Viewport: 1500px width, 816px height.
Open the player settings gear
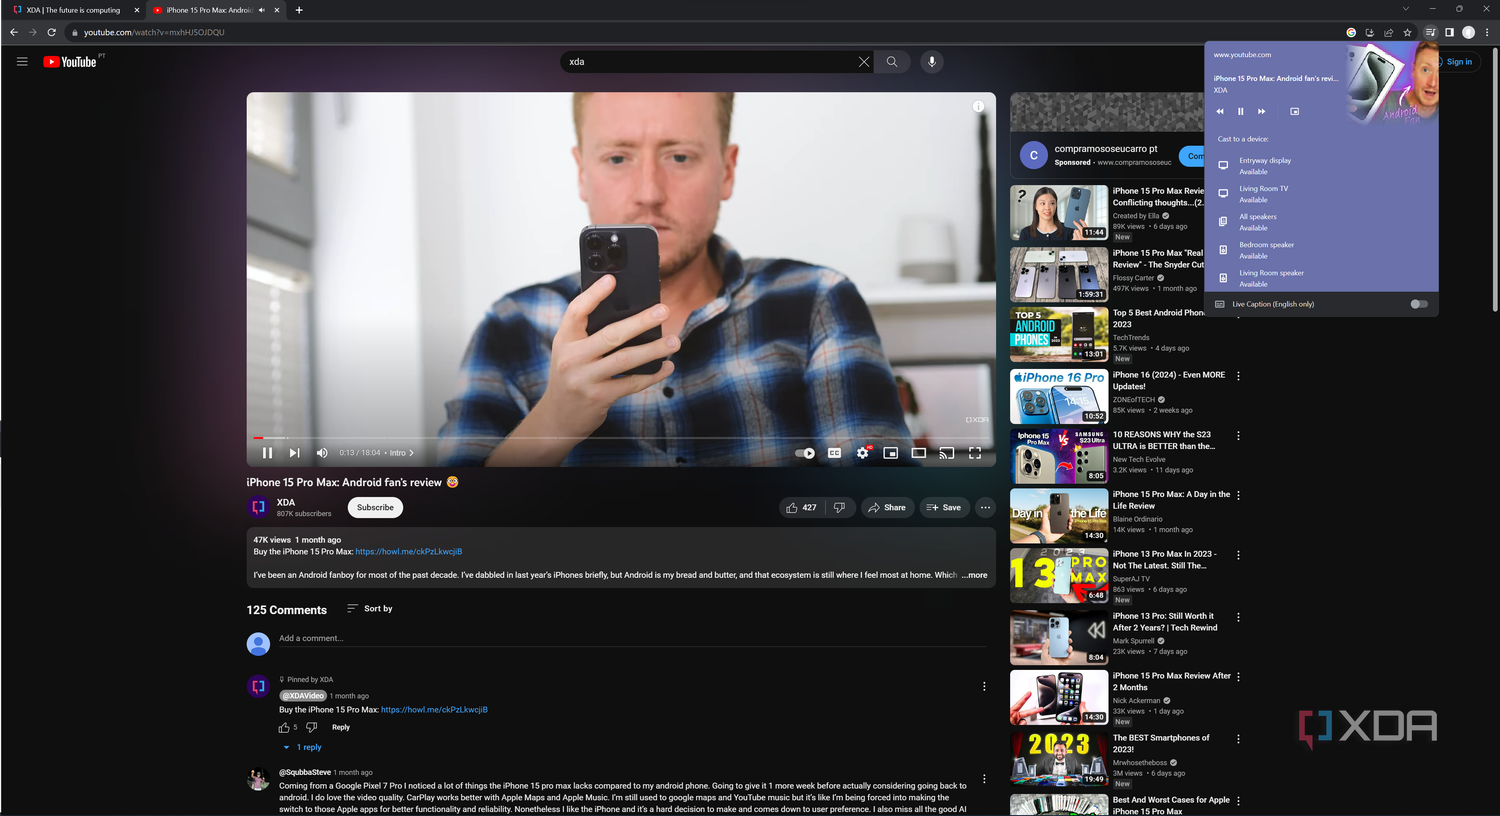coord(862,453)
